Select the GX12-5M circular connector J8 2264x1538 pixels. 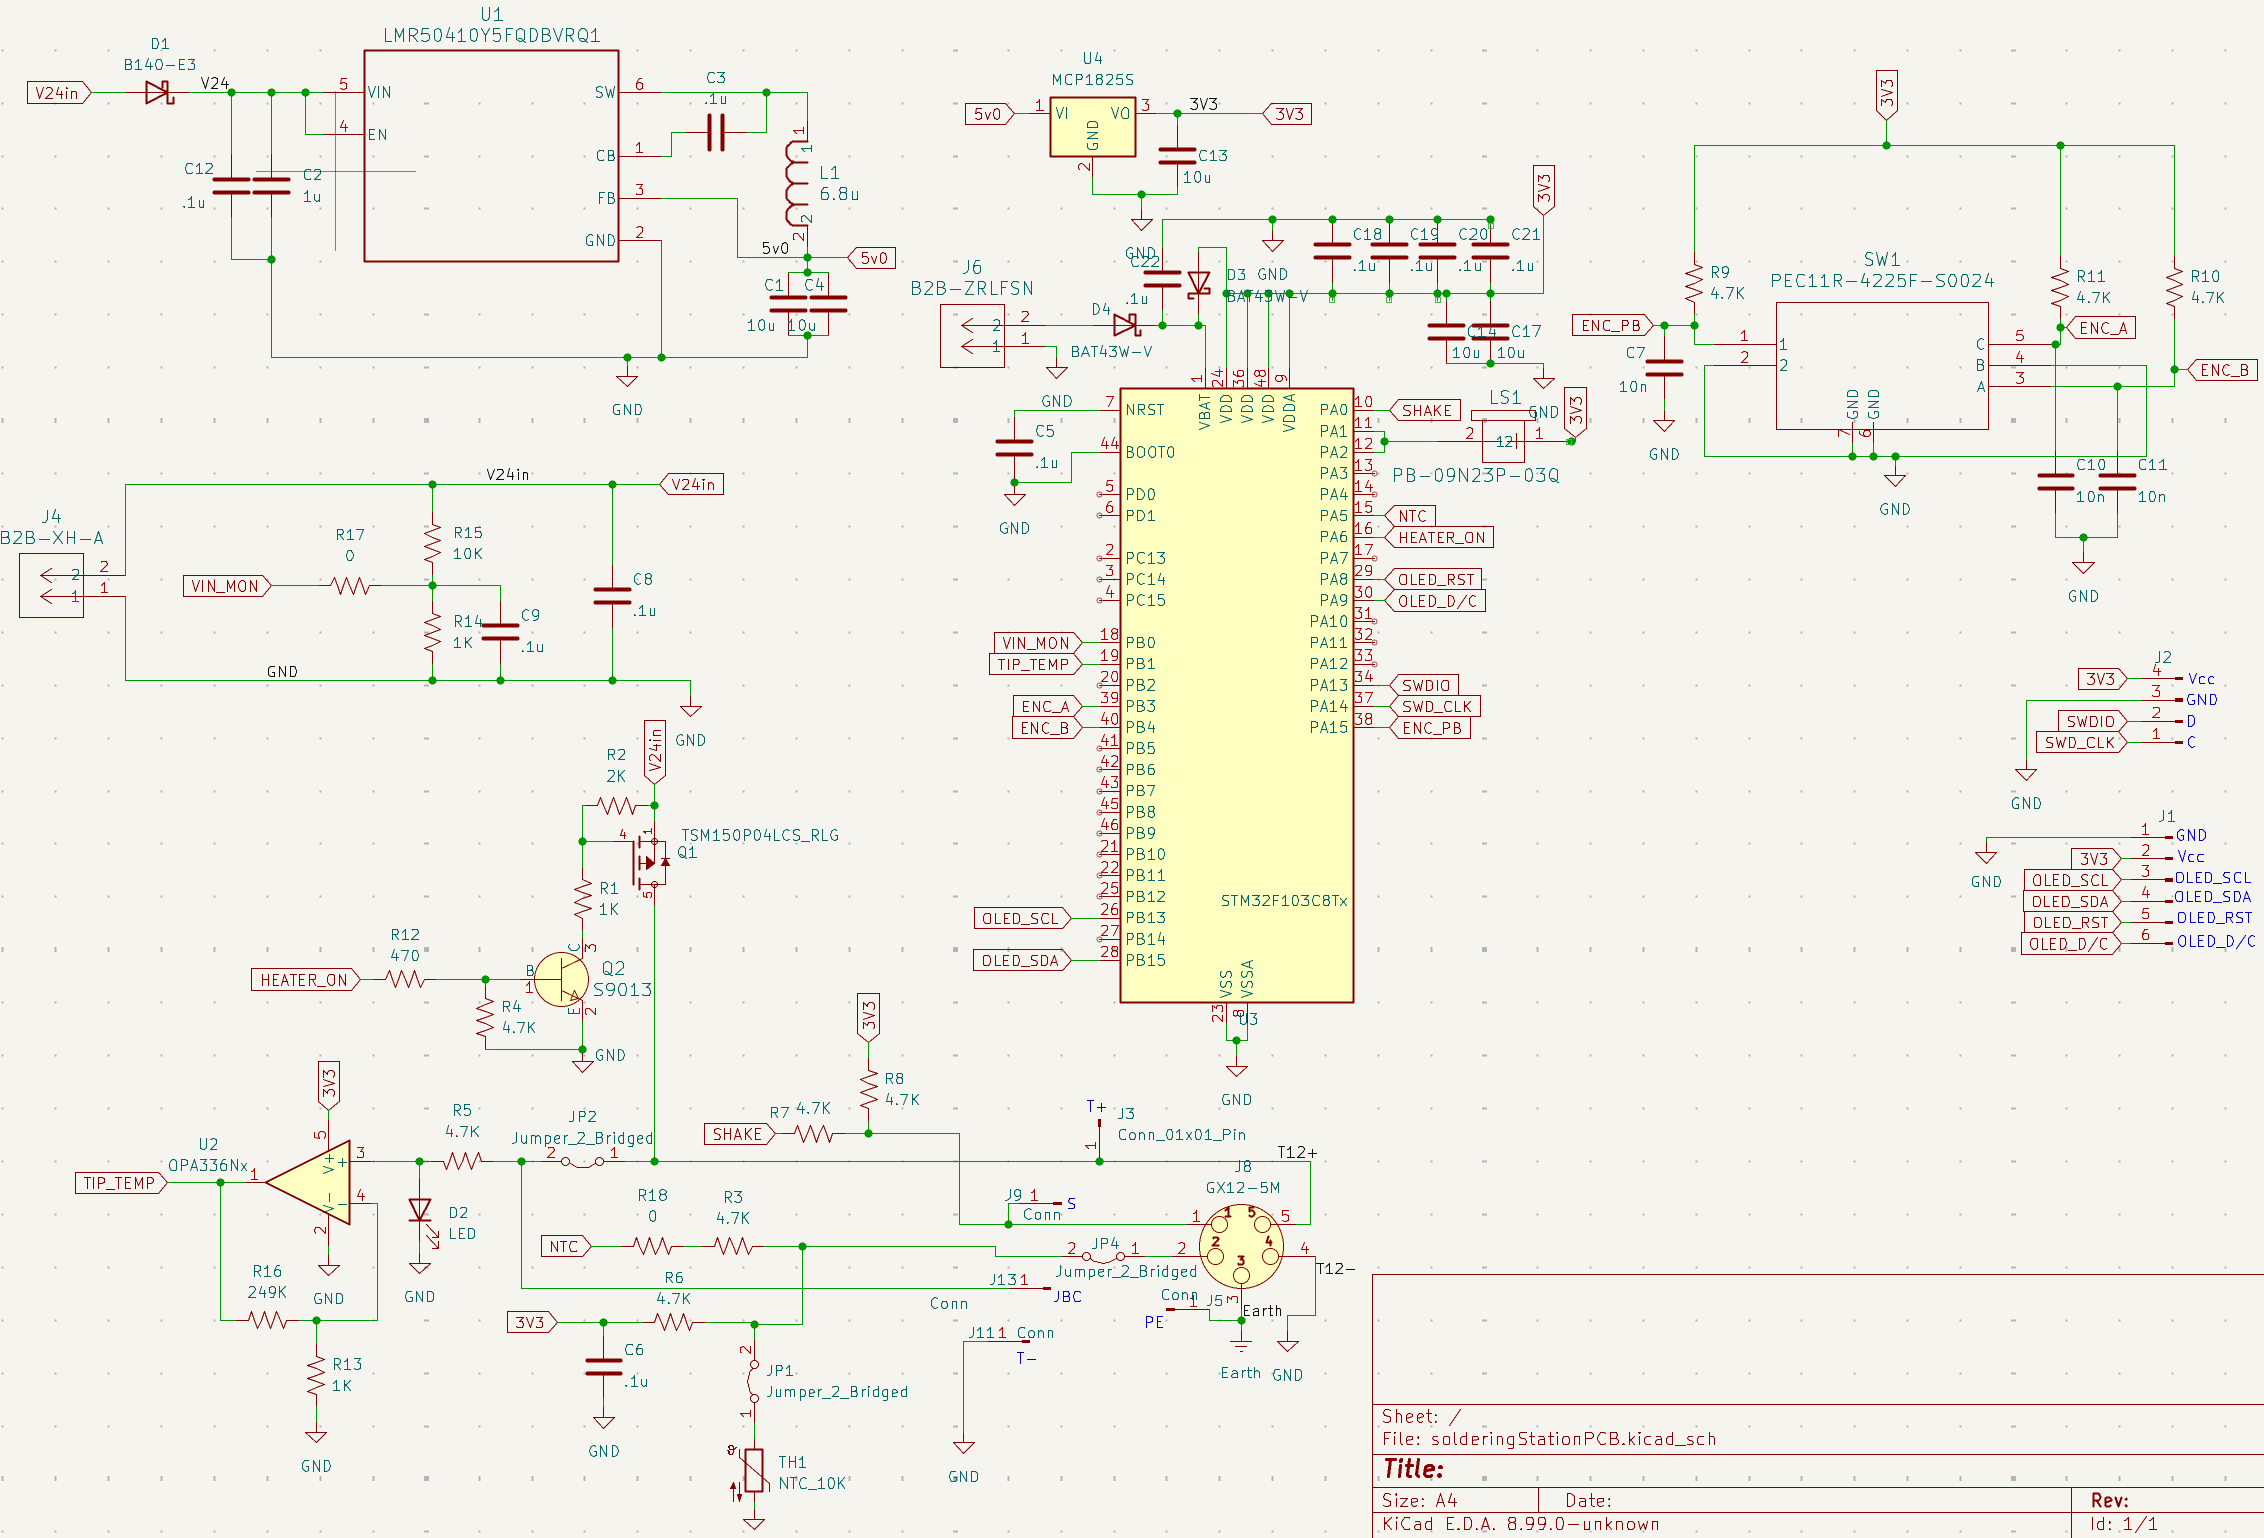[x=1241, y=1247]
